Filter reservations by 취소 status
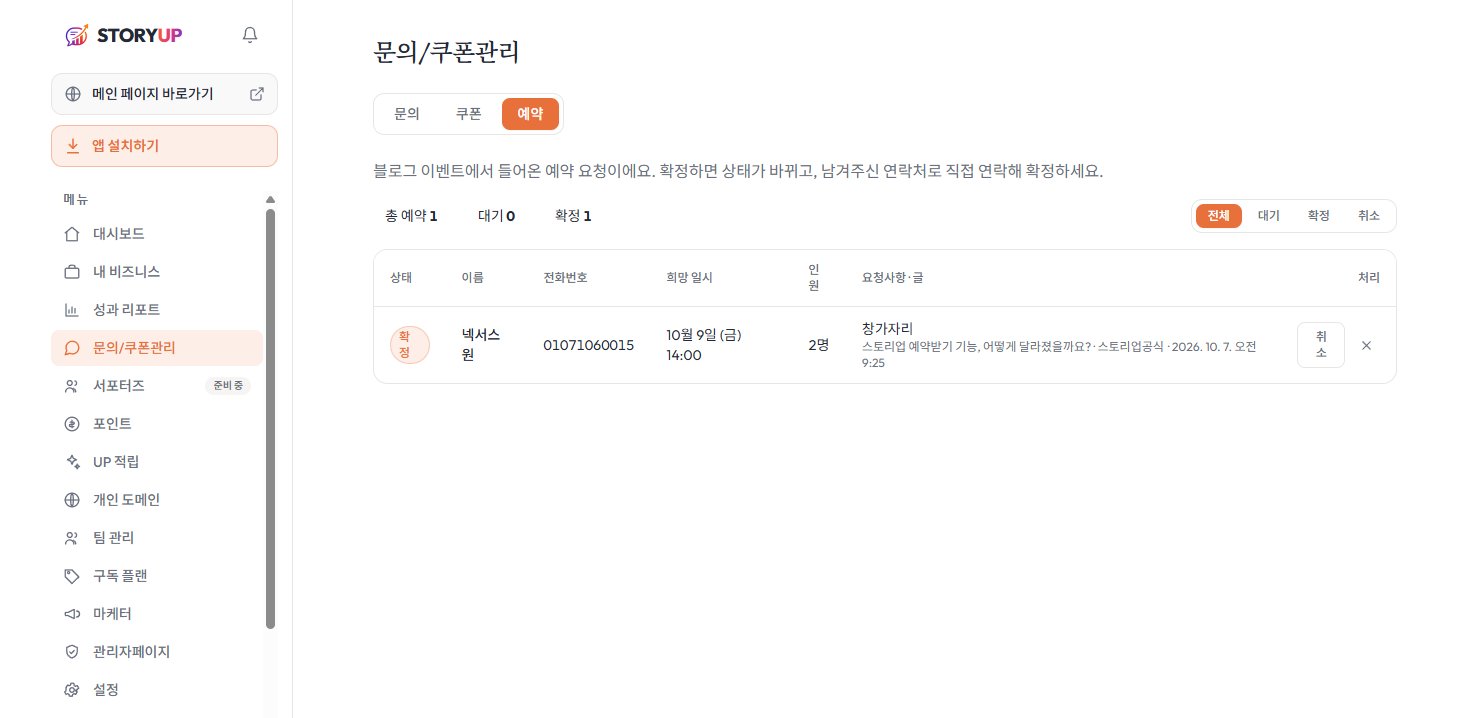The width and height of the screenshot is (1476, 718). pyautogui.click(x=1368, y=216)
